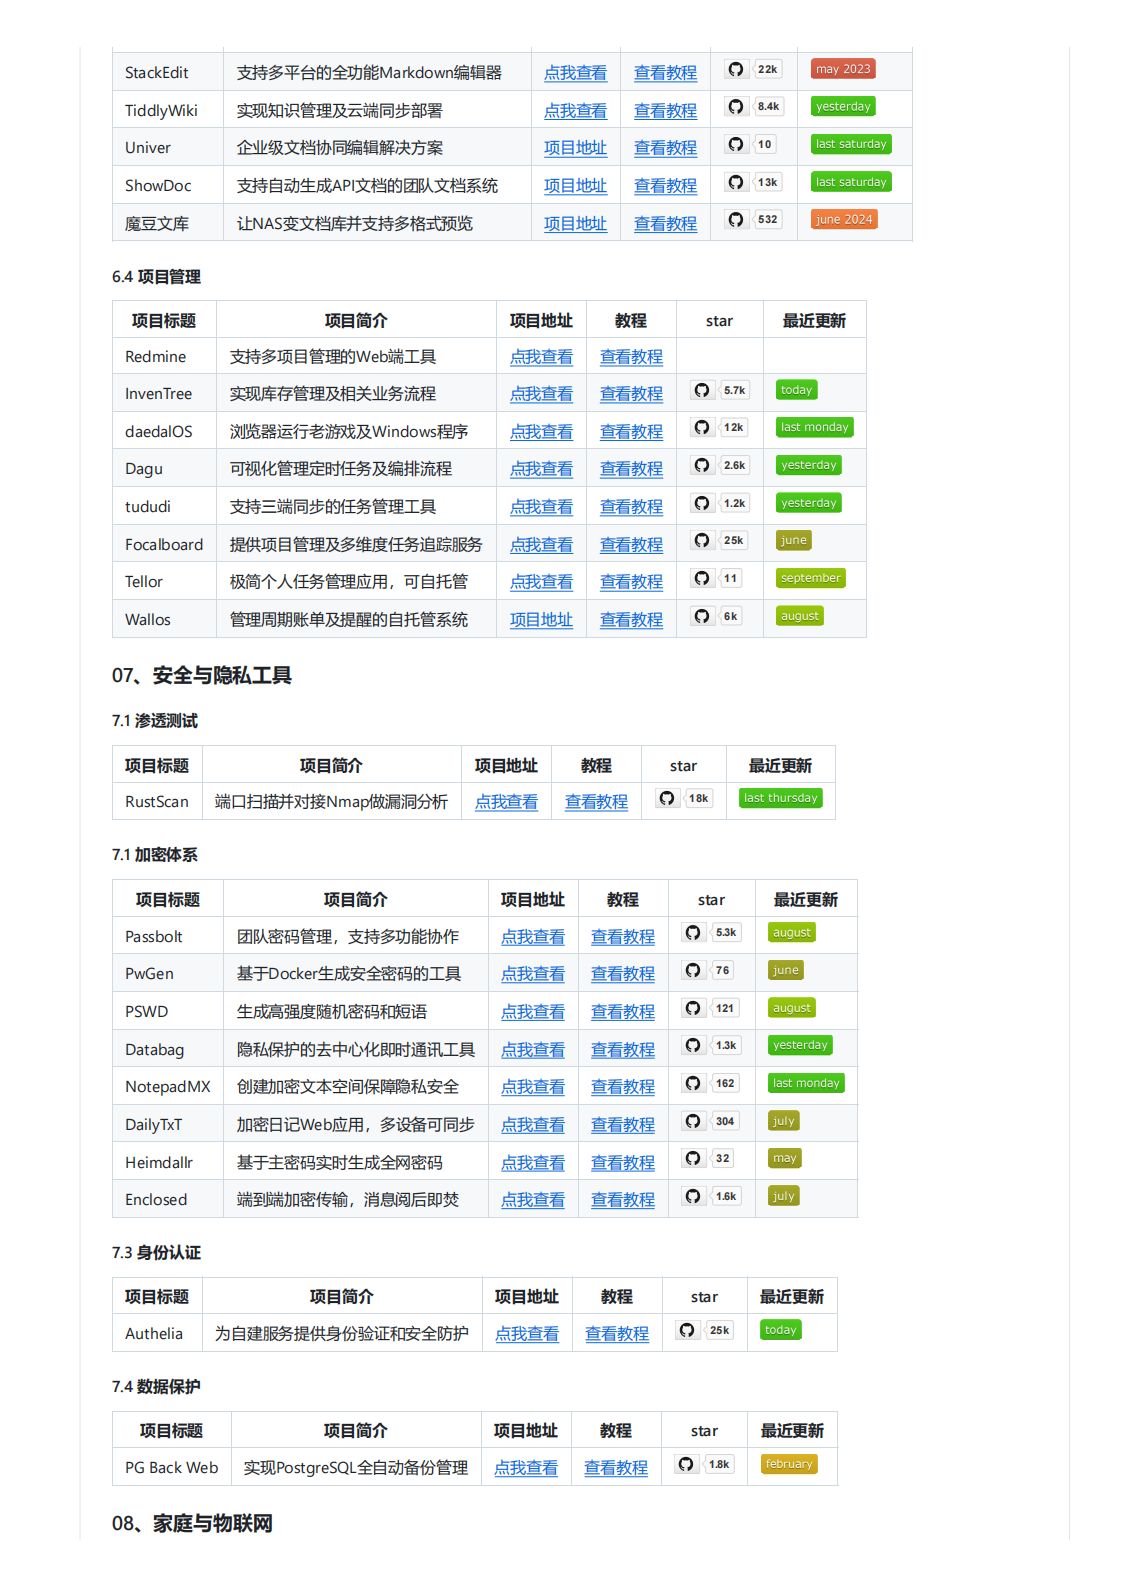Click the GitHub star badge for ShowDoc
Screen dimensions: 1123x1587
753,182
